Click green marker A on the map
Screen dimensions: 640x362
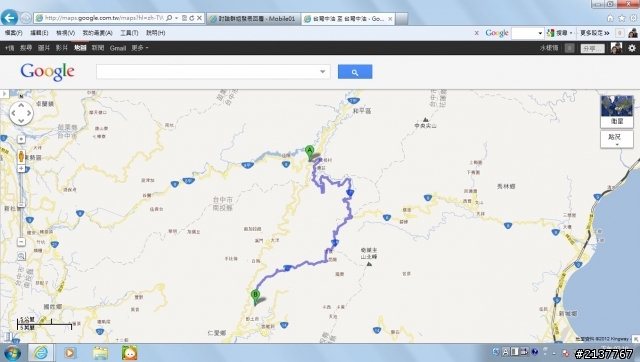tap(310, 153)
